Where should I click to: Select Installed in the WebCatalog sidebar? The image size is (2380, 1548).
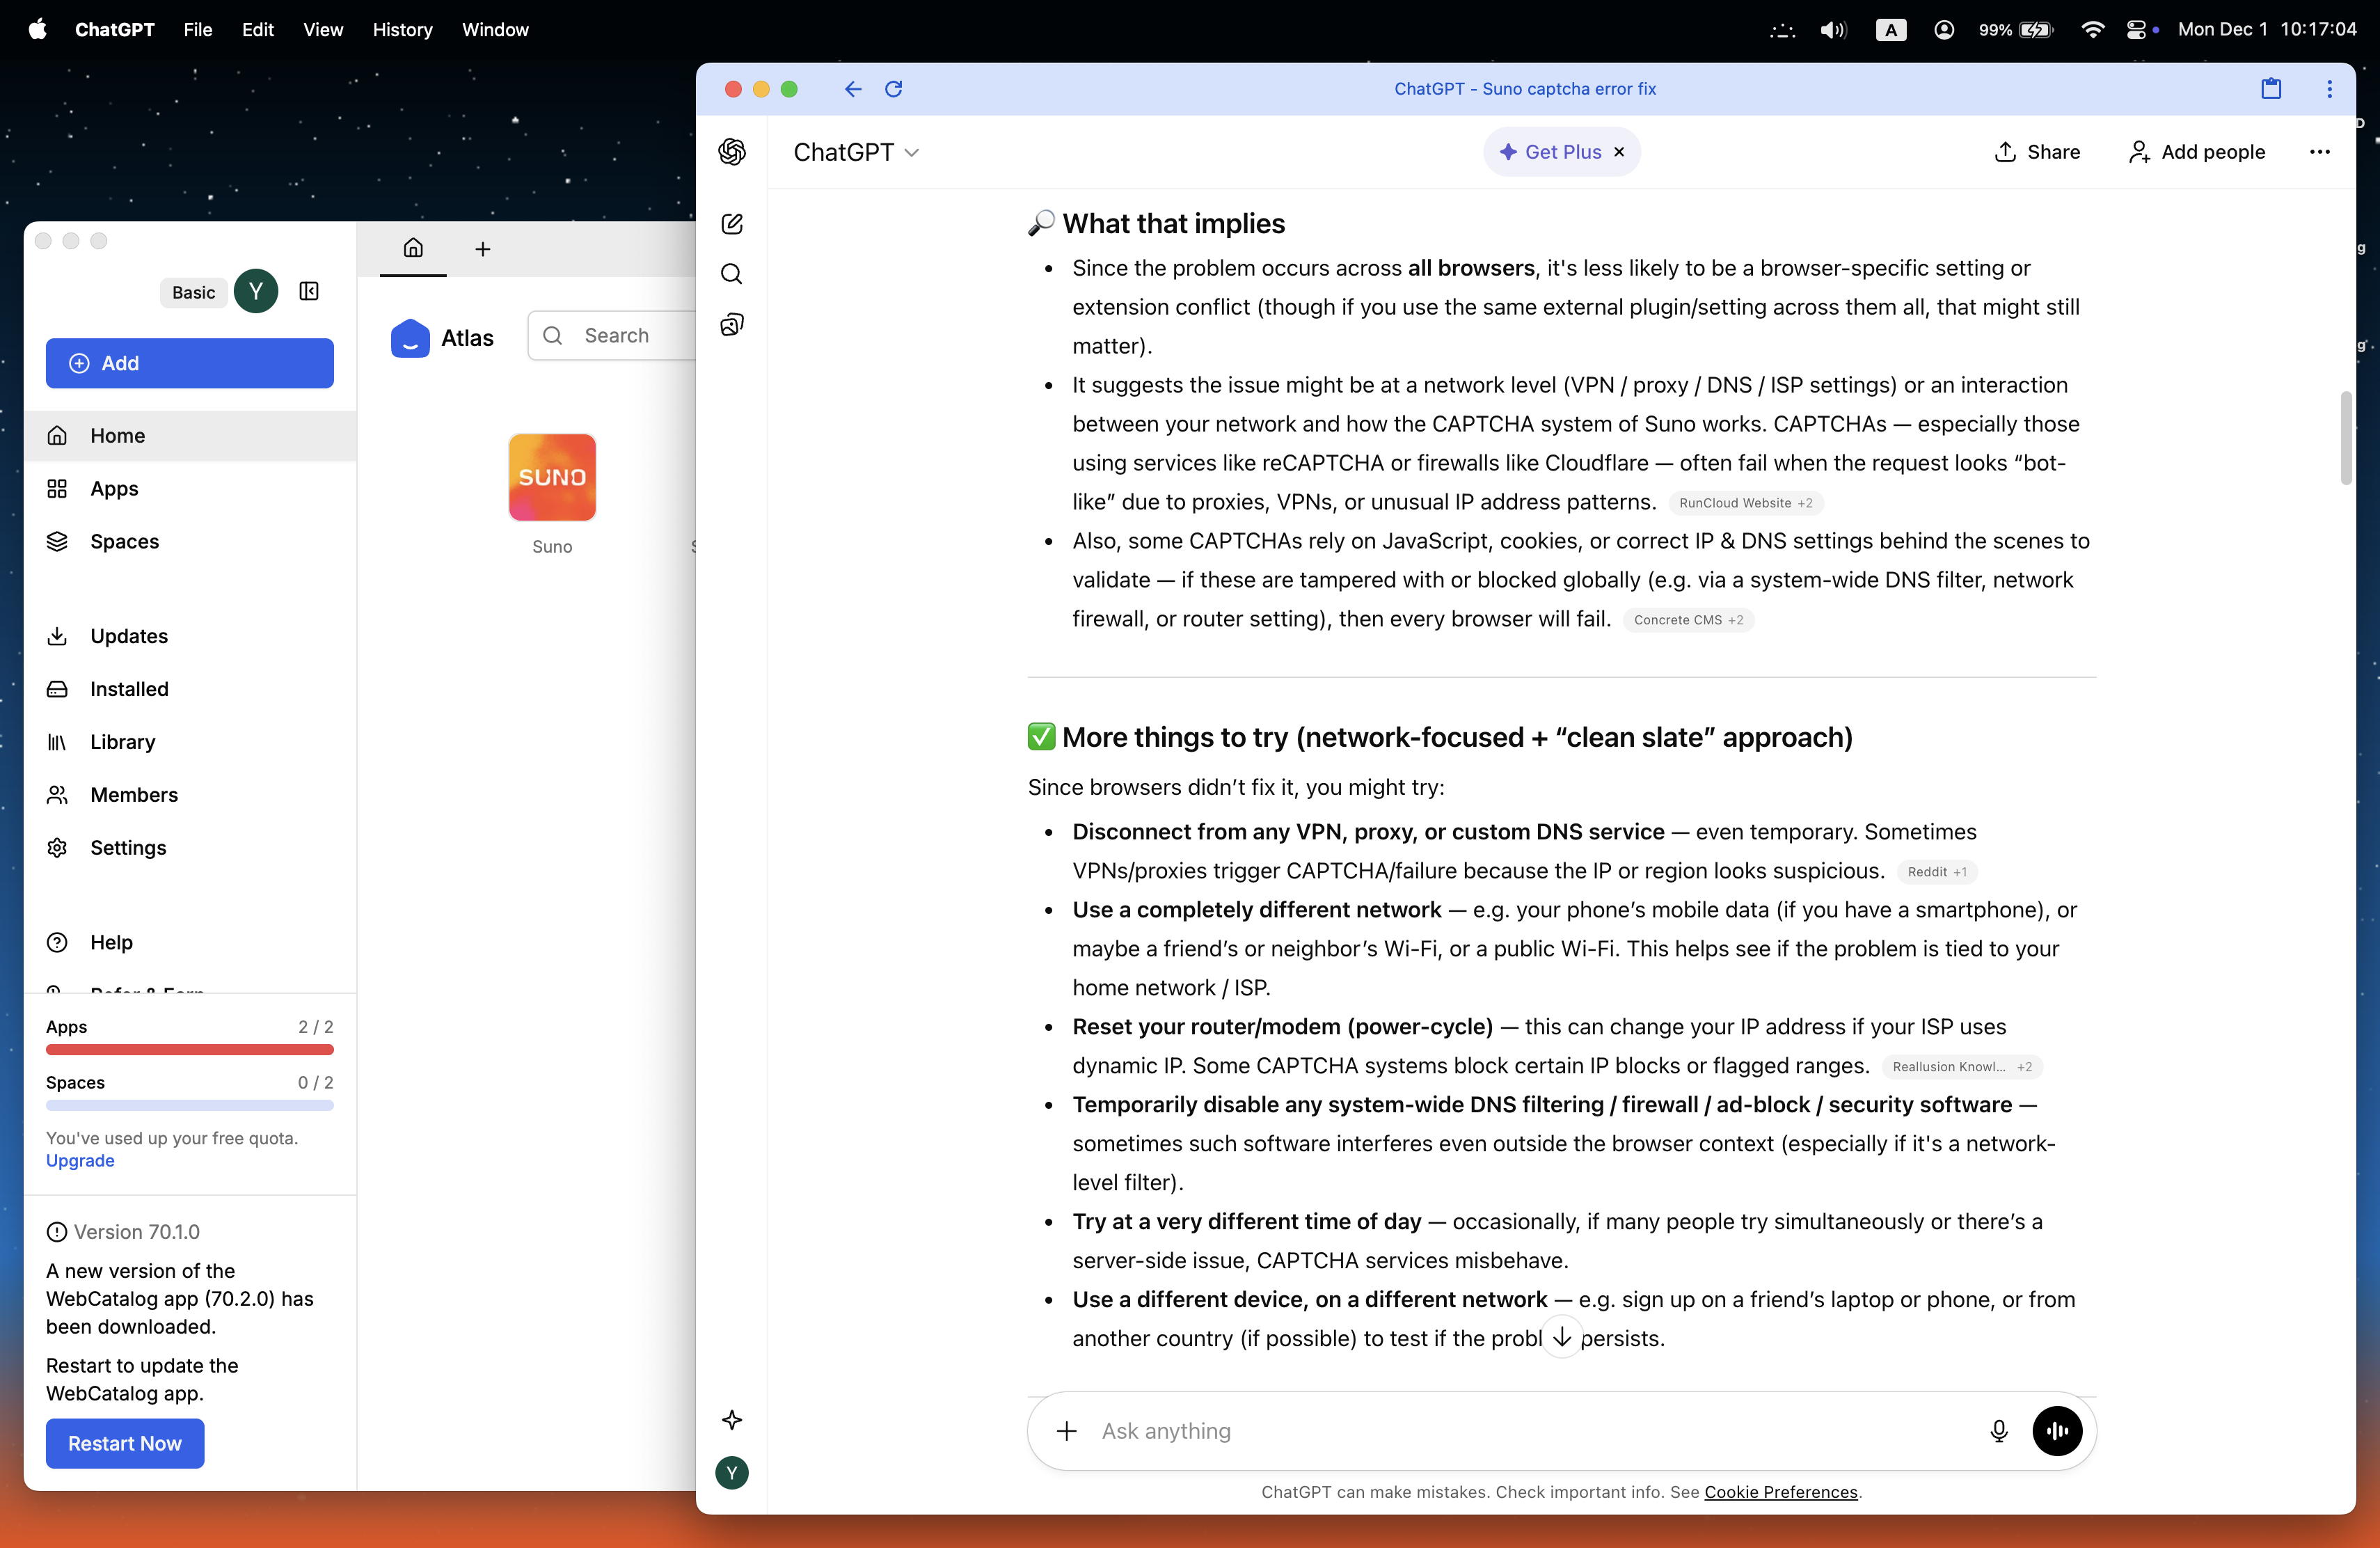pyautogui.click(x=129, y=689)
